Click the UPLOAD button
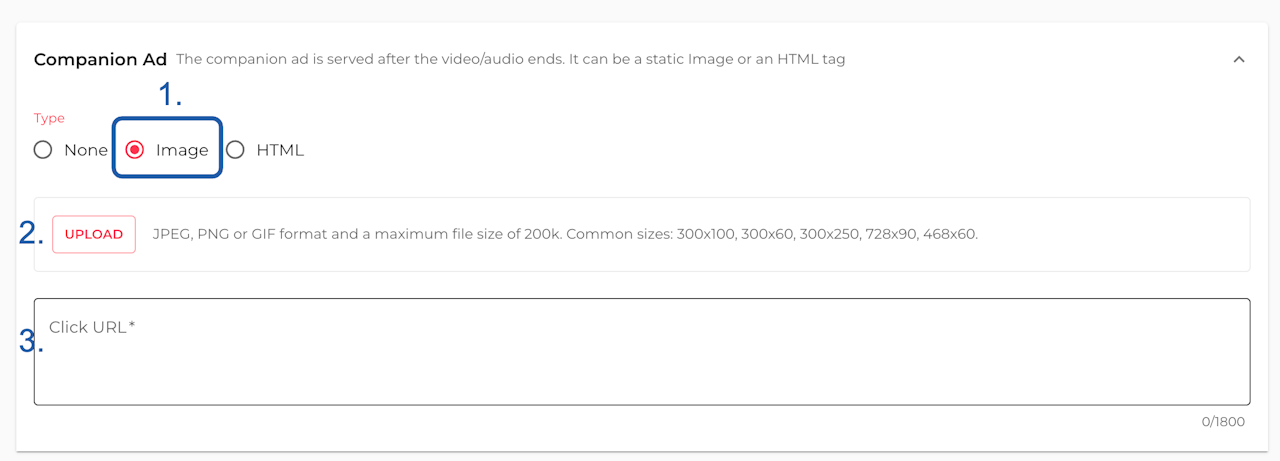 (94, 234)
